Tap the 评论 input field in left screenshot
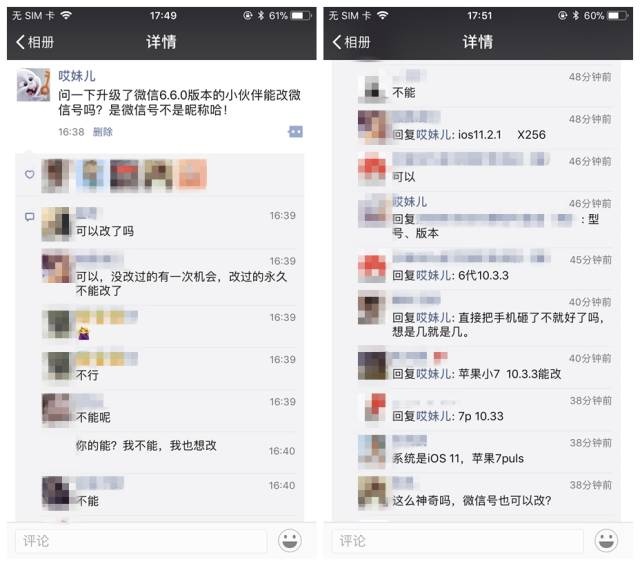 141,541
